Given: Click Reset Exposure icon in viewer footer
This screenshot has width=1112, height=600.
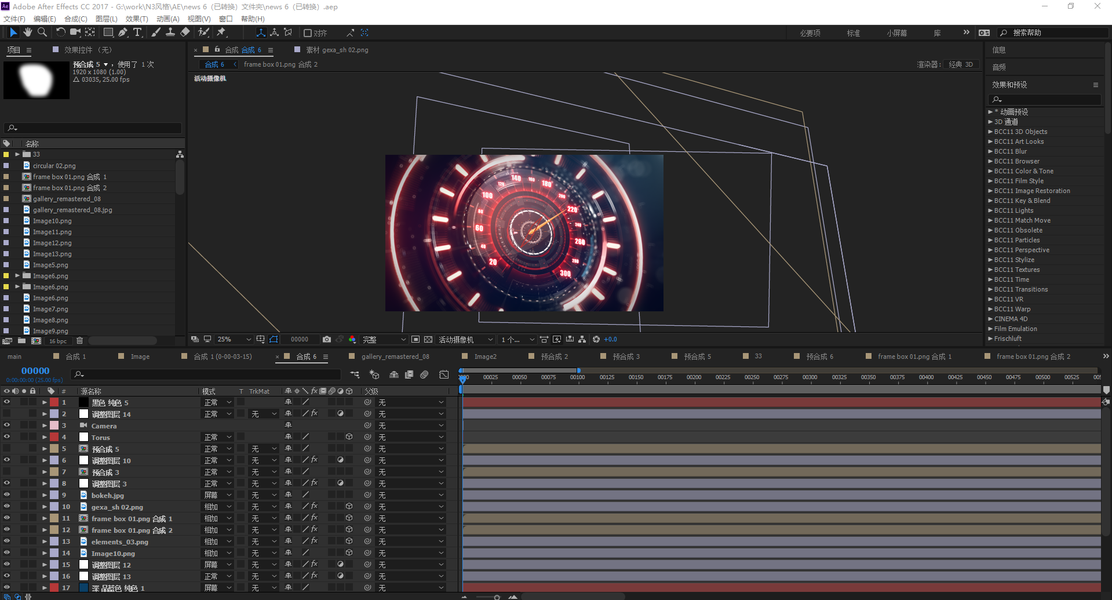Looking at the screenshot, I should coord(596,340).
